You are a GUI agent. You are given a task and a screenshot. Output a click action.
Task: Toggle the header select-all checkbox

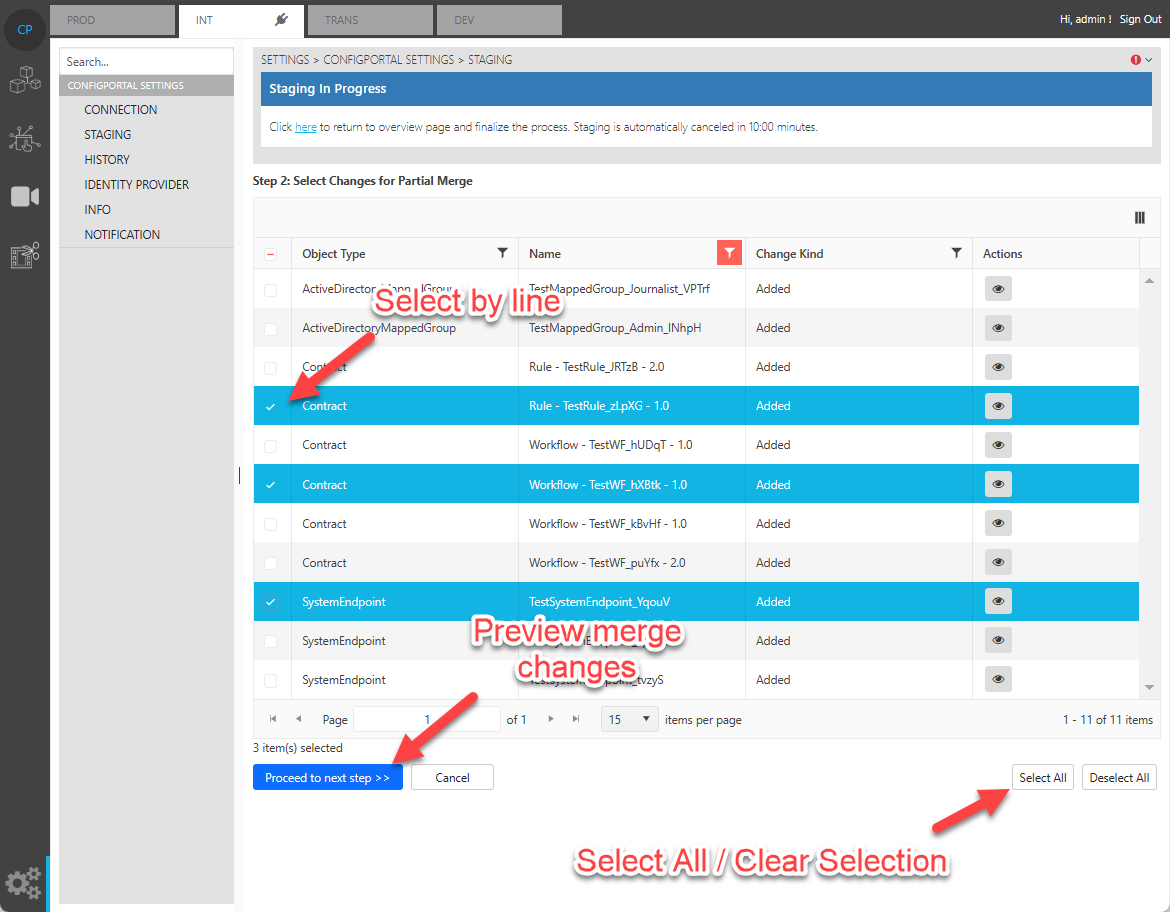[271, 254]
